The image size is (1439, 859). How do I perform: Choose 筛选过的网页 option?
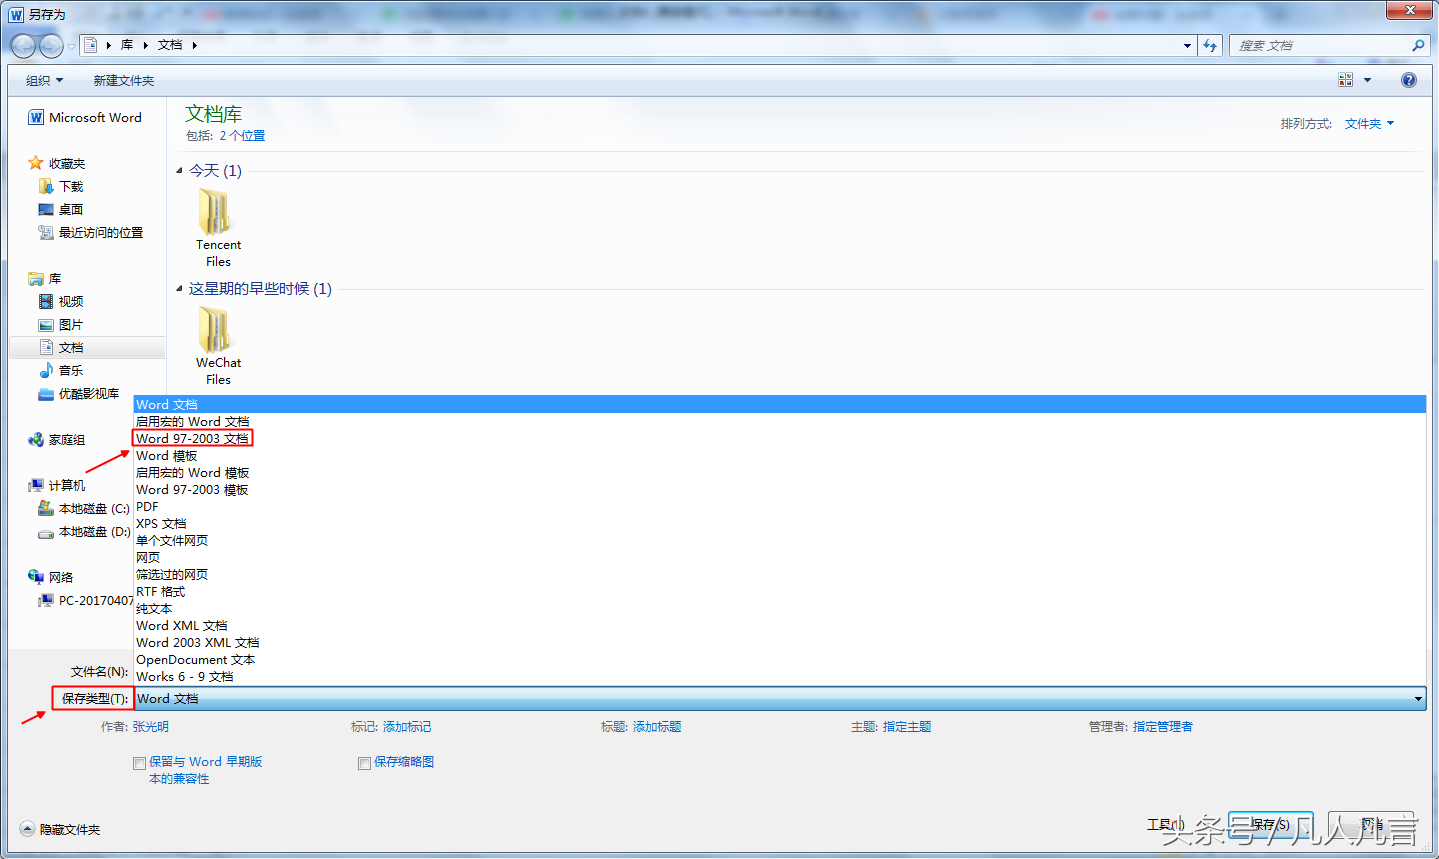click(780, 574)
